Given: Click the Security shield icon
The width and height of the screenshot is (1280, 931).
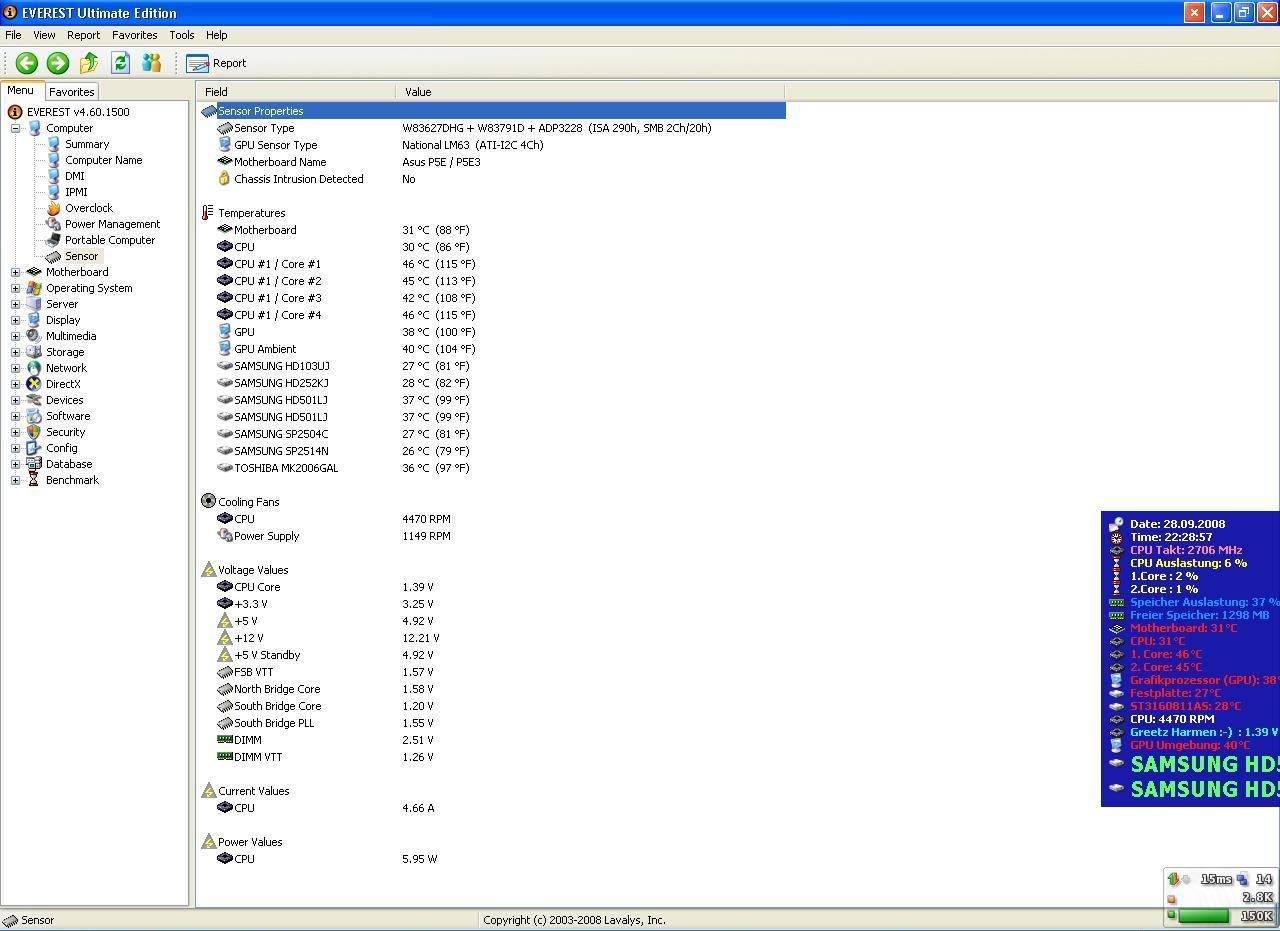Looking at the screenshot, I should 34,432.
